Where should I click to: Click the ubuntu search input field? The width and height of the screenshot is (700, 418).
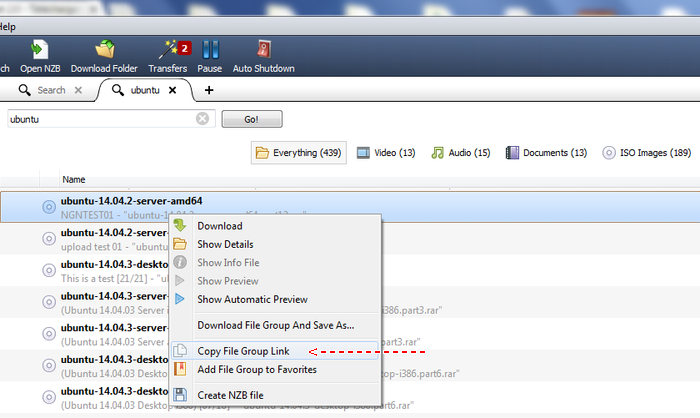tap(100, 118)
